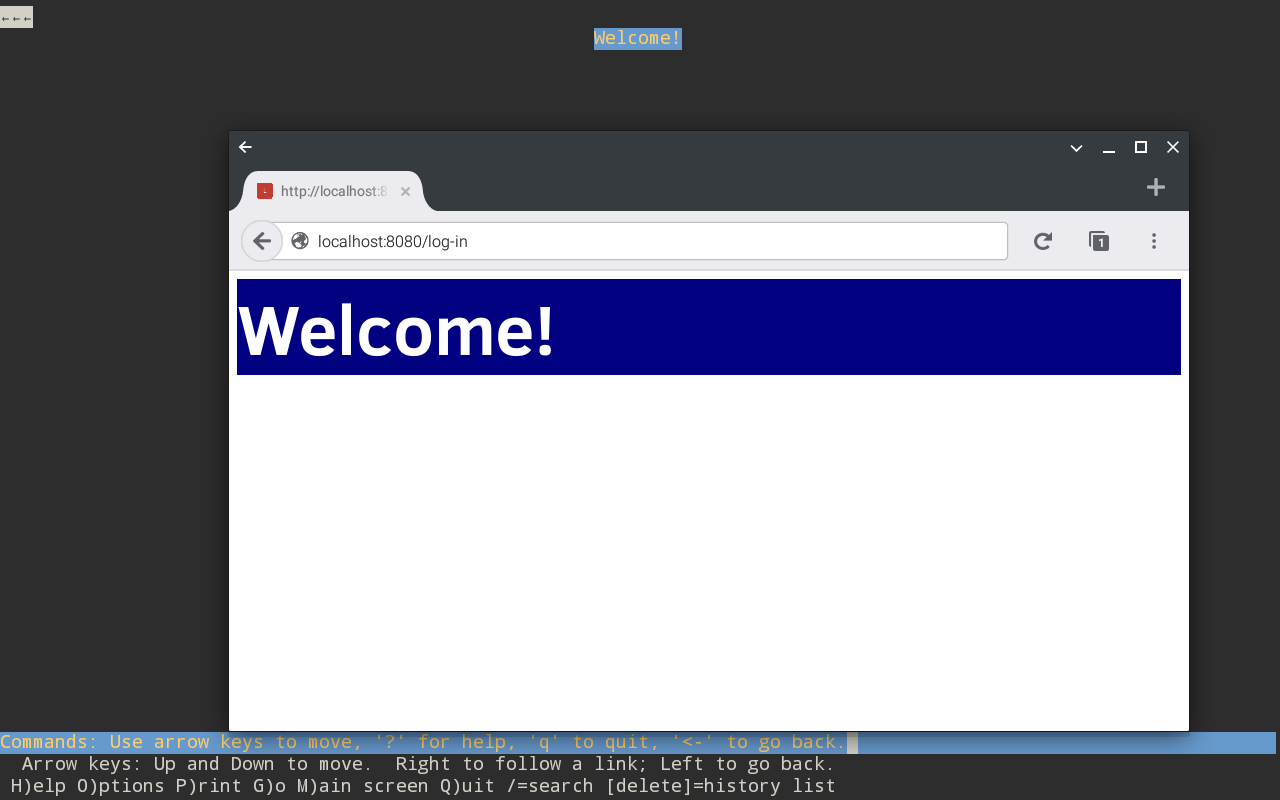Image resolution: width=1280 pixels, height=800 pixels.
Task: Open site information via the globe icon
Action: click(299, 241)
